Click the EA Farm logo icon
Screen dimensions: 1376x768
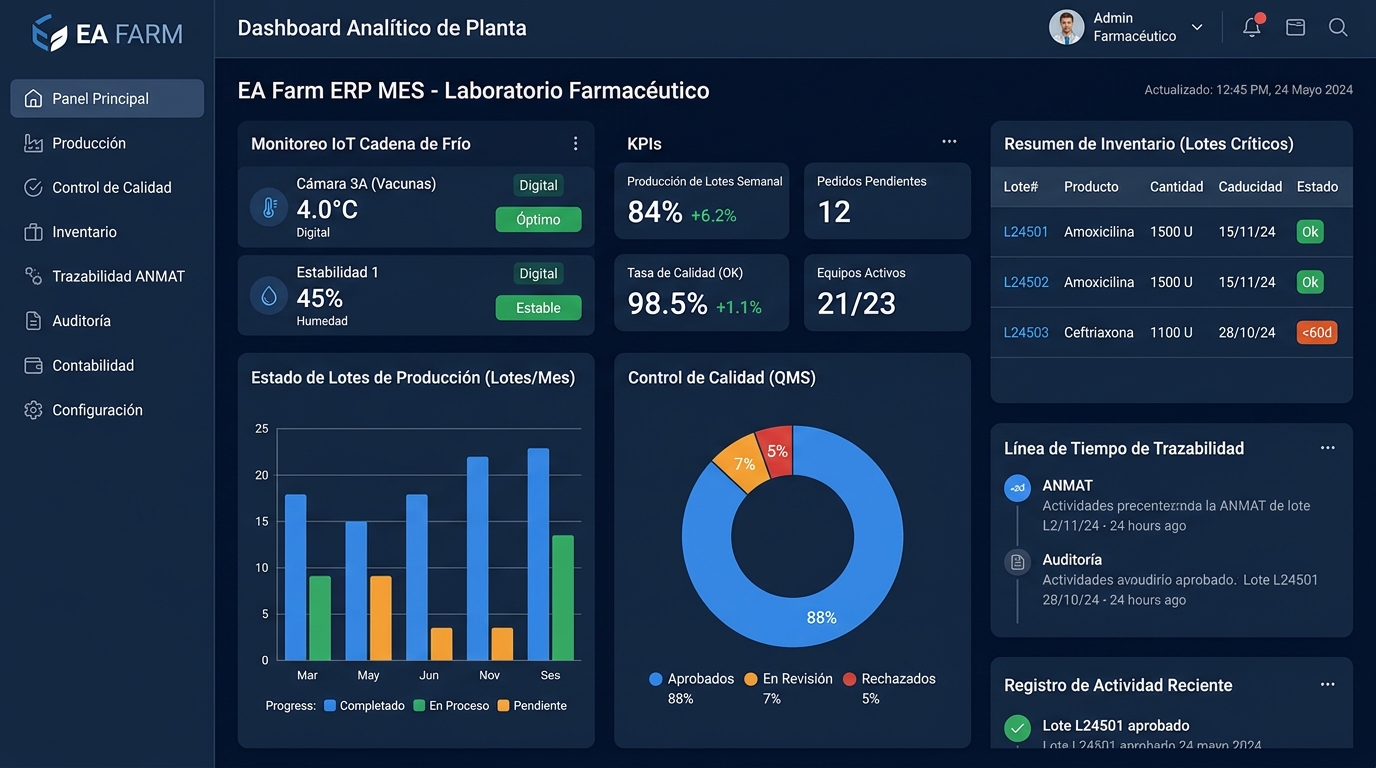point(49,33)
